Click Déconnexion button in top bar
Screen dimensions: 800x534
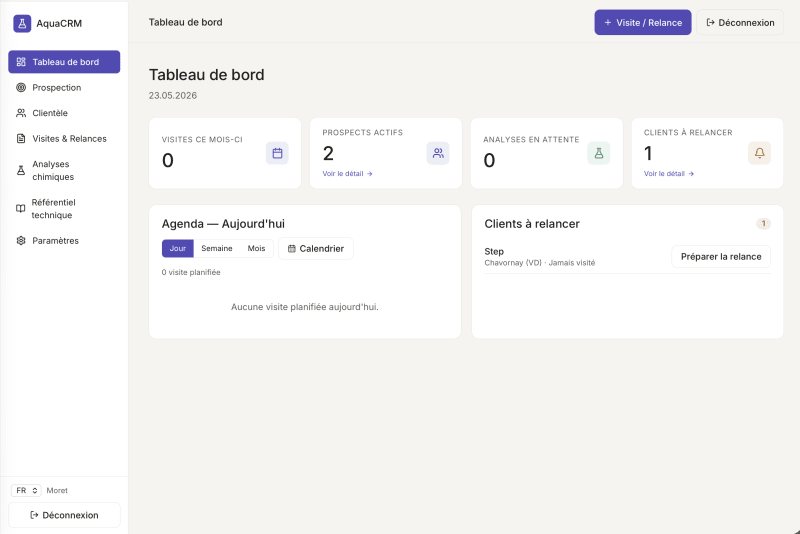(740, 22)
